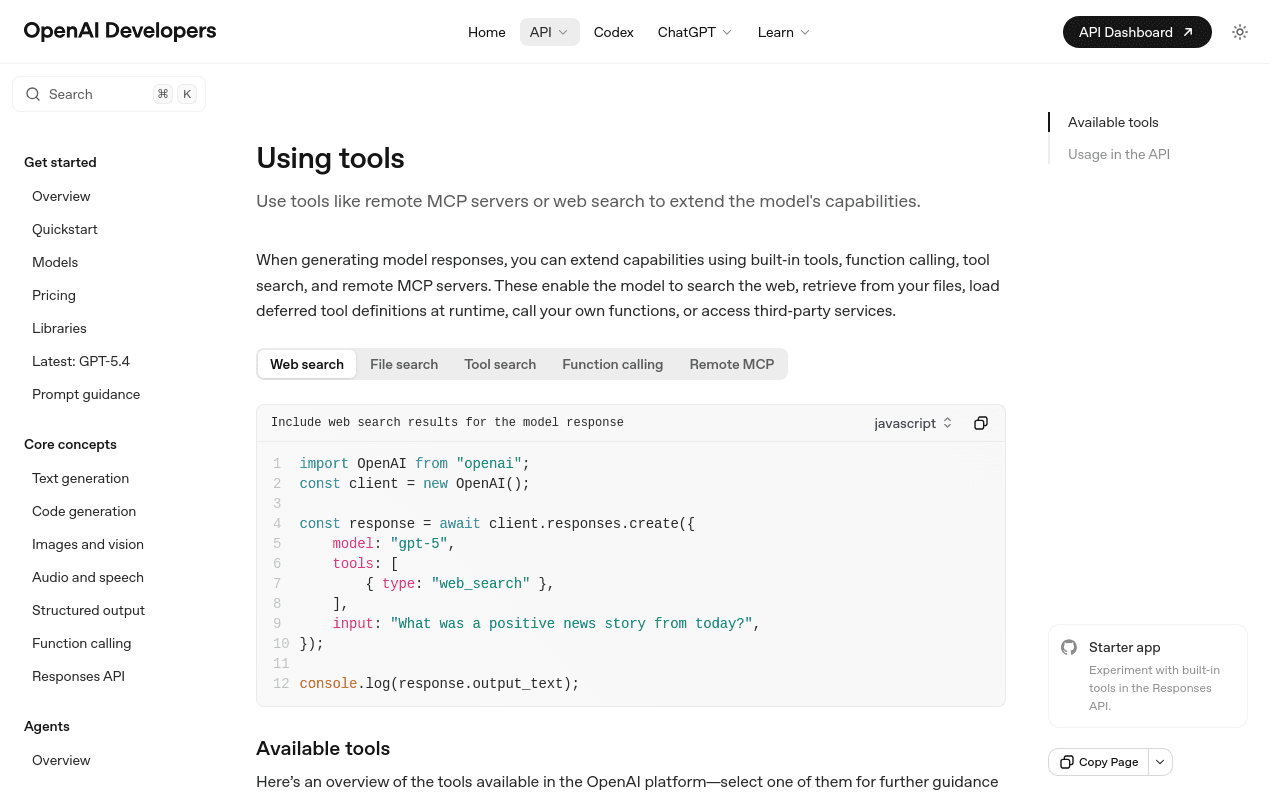Toggle the light/dark theme sun icon
The height and width of the screenshot is (800, 1280).
[1240, 32]
